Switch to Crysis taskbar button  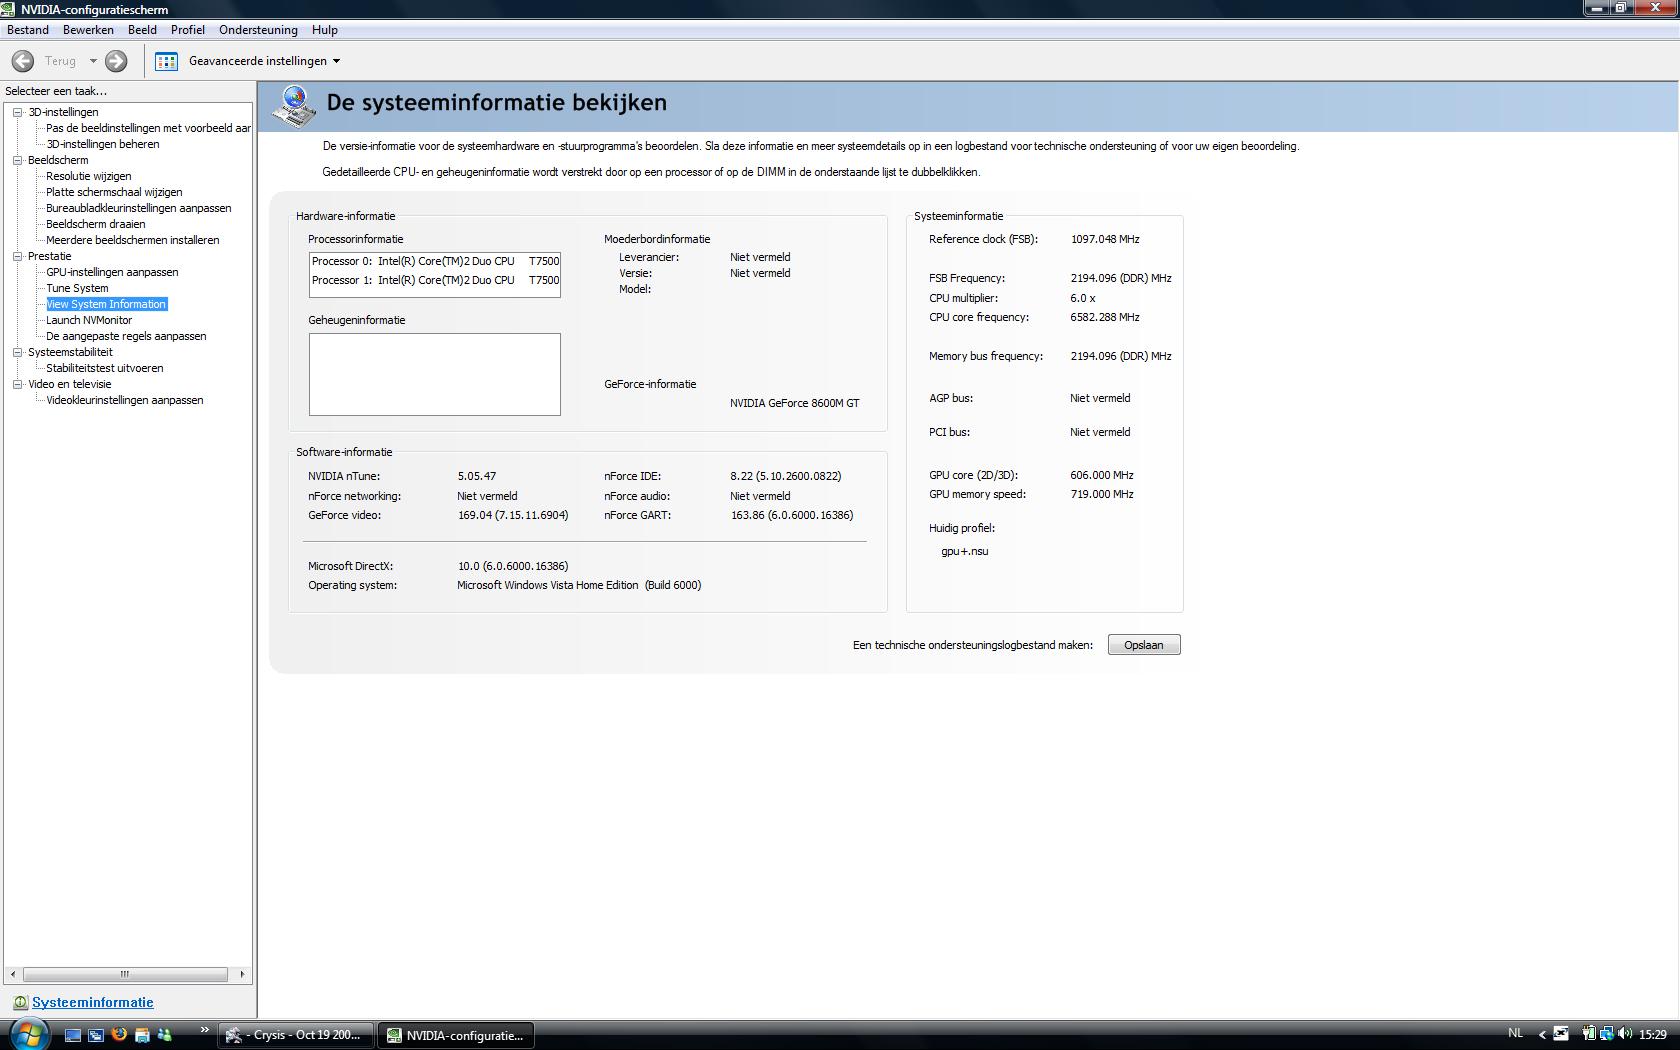tap(296, 1035)
